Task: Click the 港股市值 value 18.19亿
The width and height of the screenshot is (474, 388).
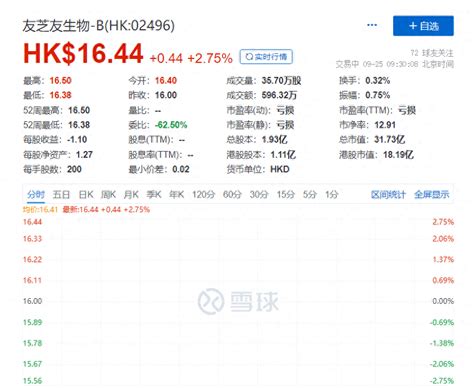Action: tap(398, 155)
